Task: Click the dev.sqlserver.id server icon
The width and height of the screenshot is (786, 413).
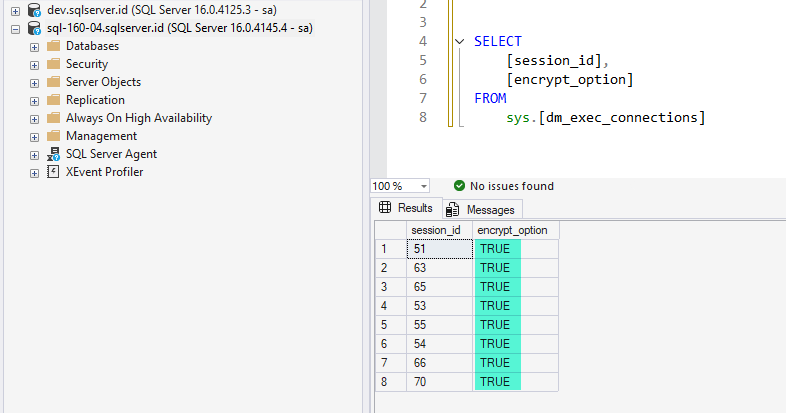Action: 34,10
